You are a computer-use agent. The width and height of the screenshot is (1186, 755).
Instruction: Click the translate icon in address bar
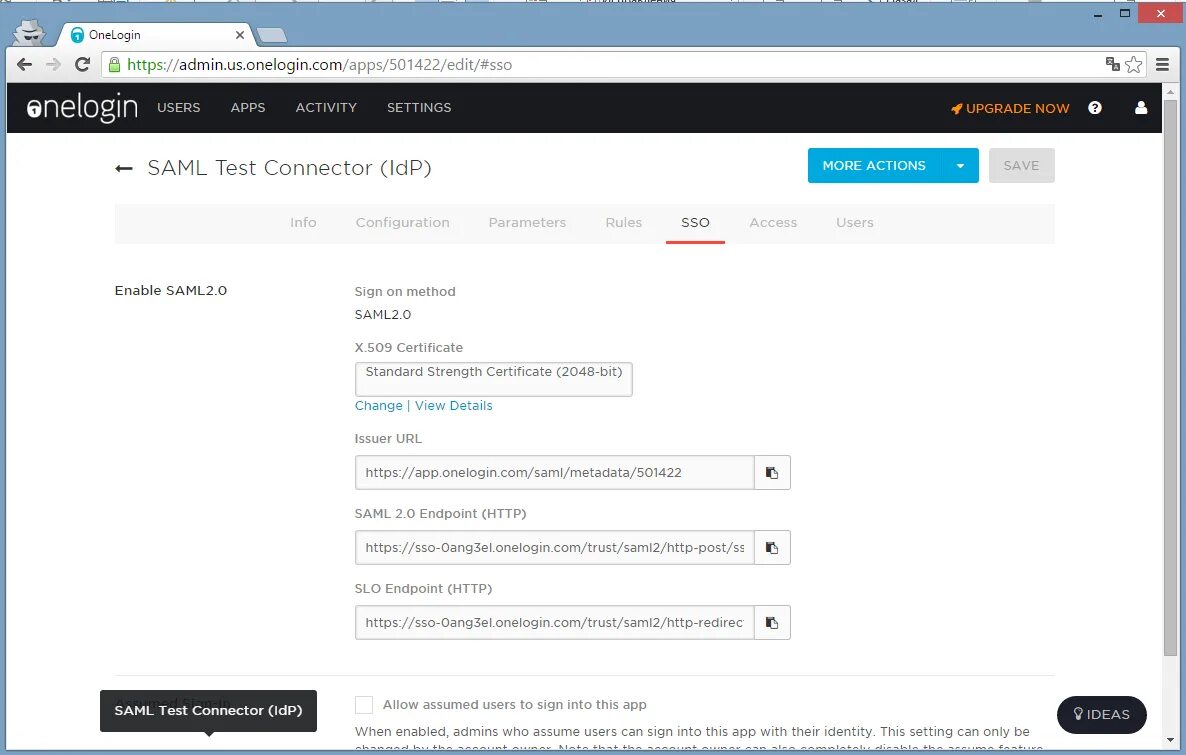pos(1112,64)
